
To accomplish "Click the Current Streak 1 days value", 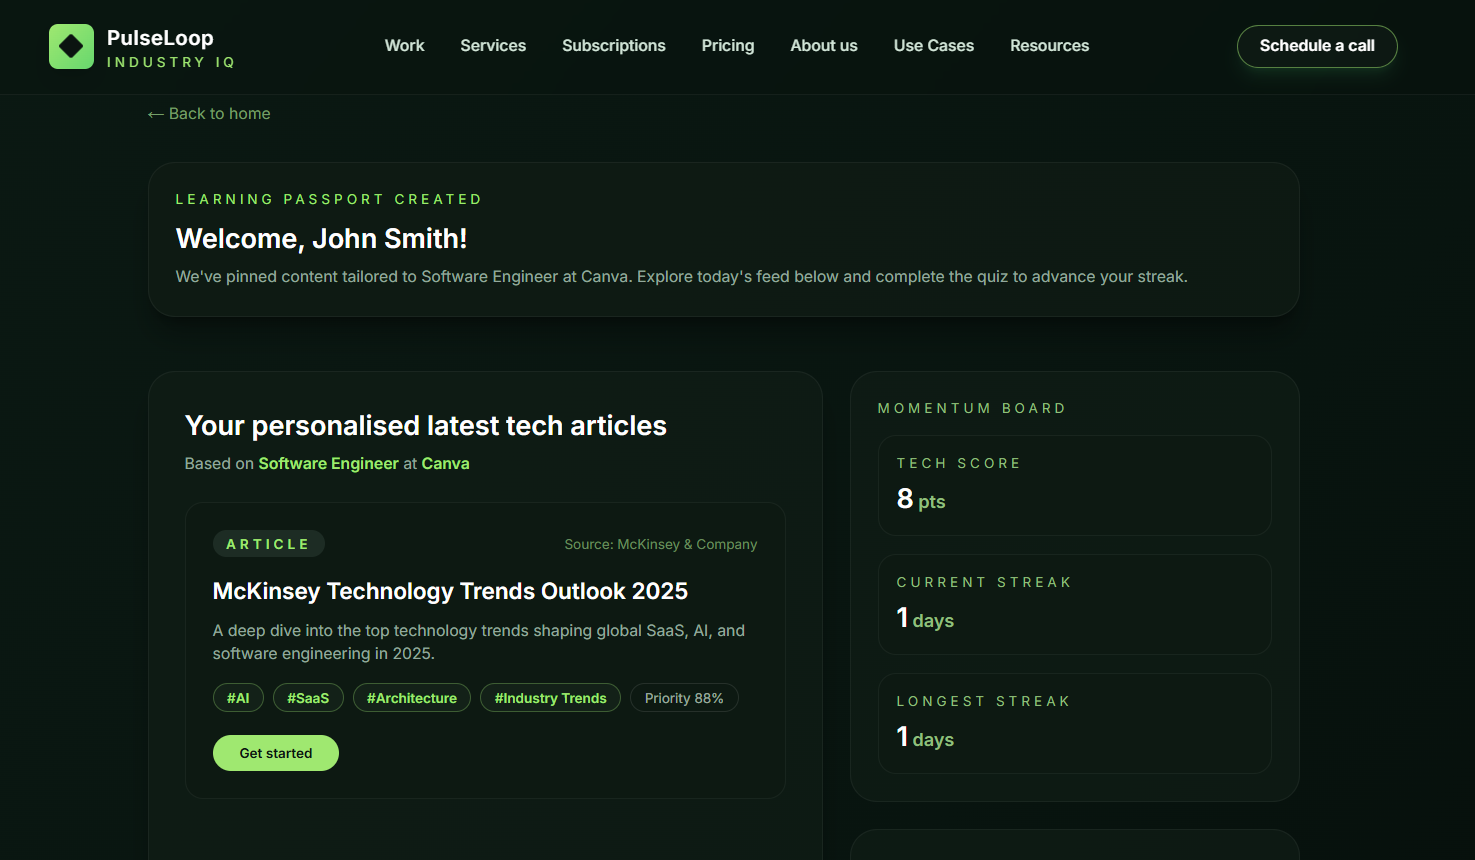I will click(925, 618).
